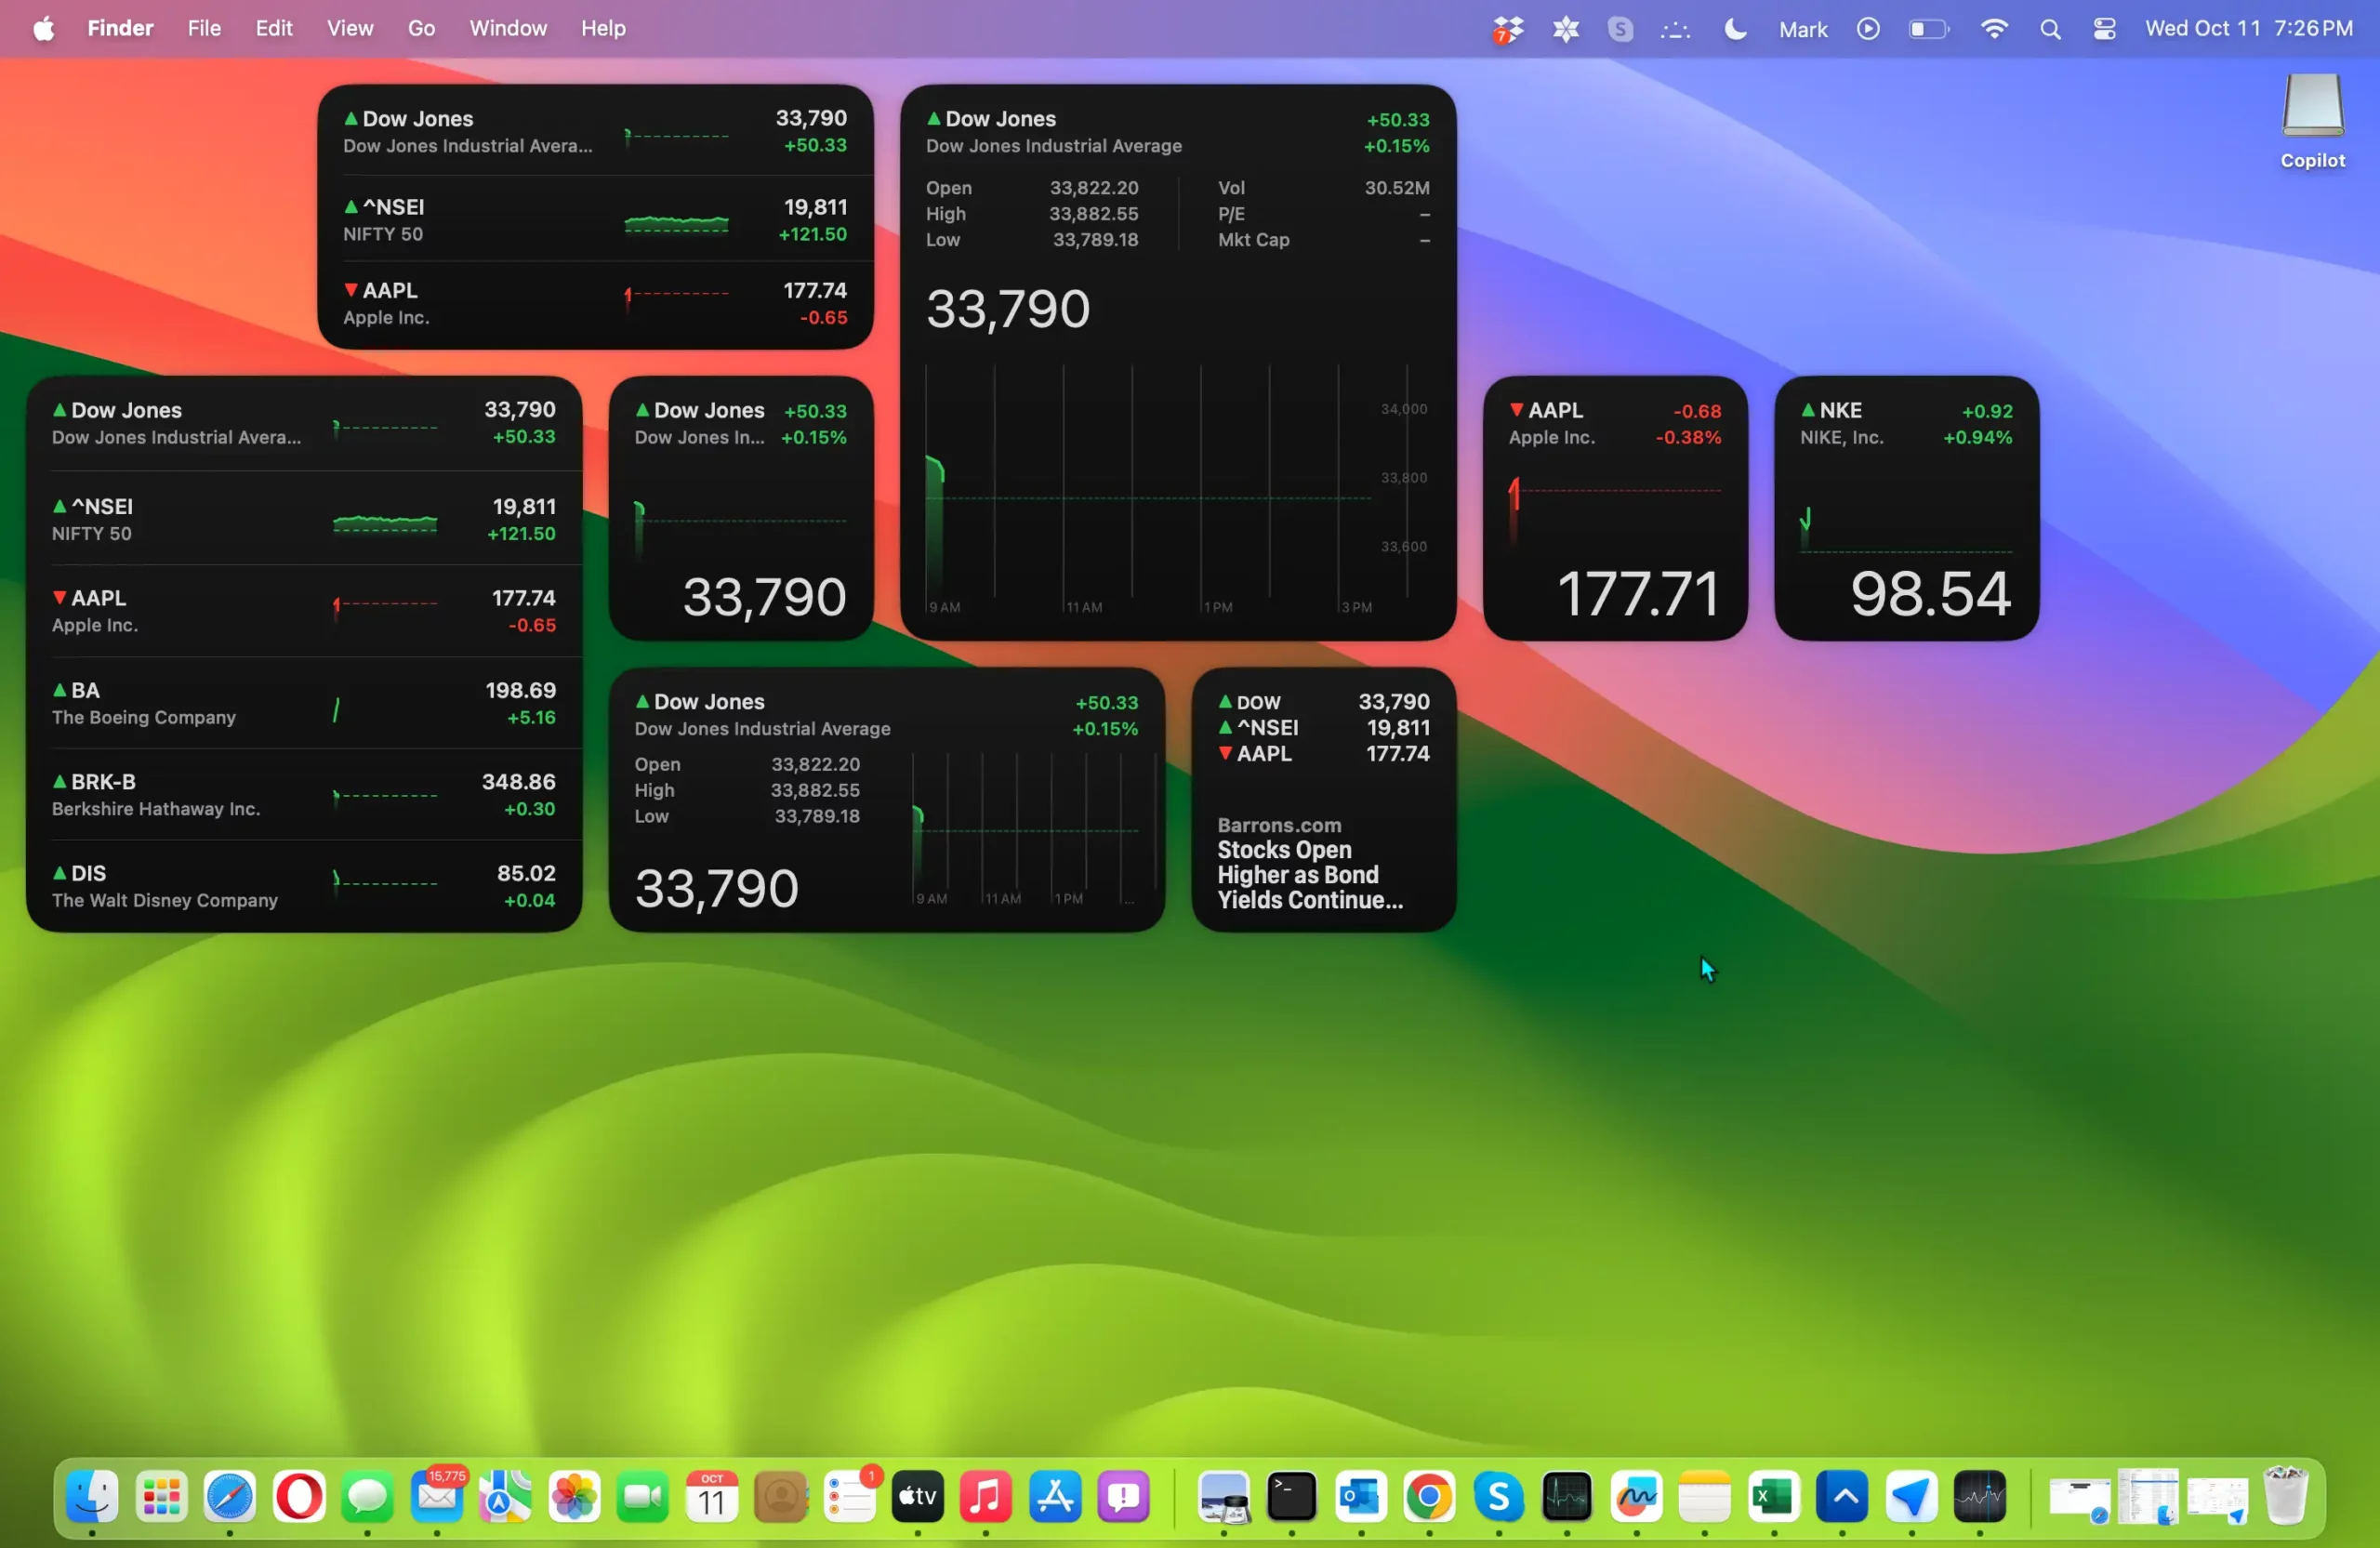
Task: Launch Microsoft Excel from the Dock
Action: coord(1774,1496)
